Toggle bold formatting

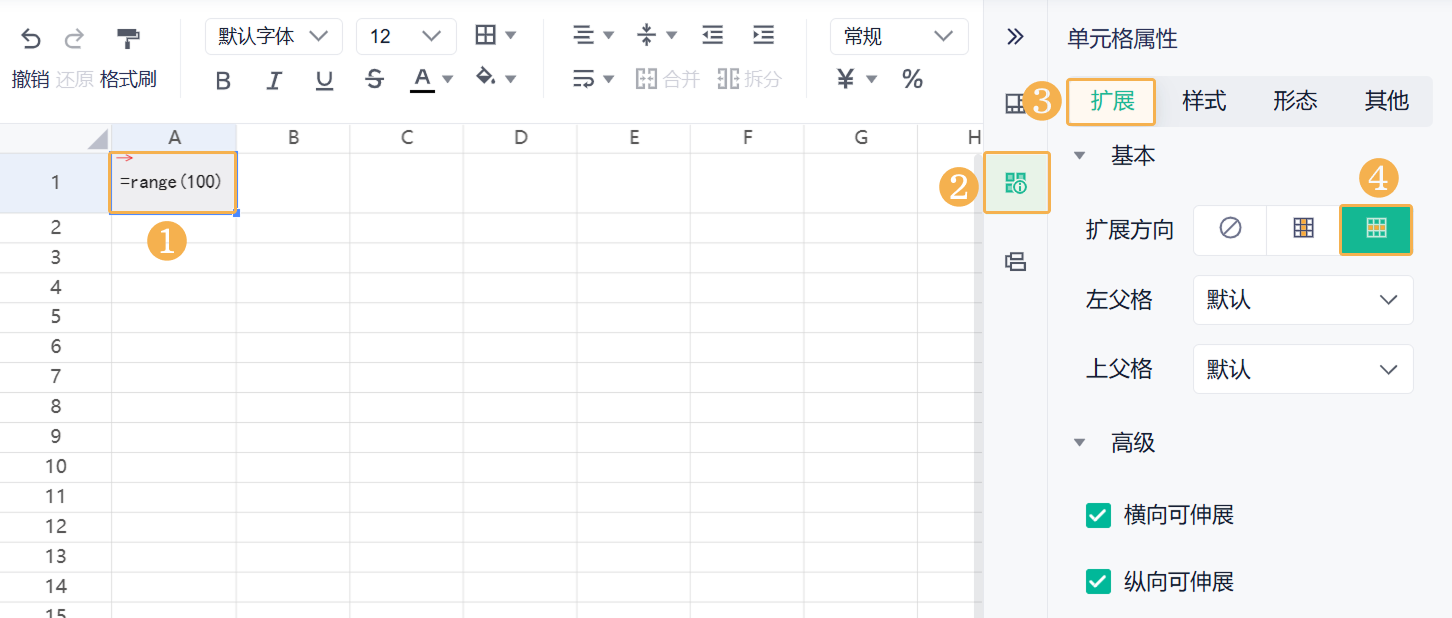tap(223, 80)
